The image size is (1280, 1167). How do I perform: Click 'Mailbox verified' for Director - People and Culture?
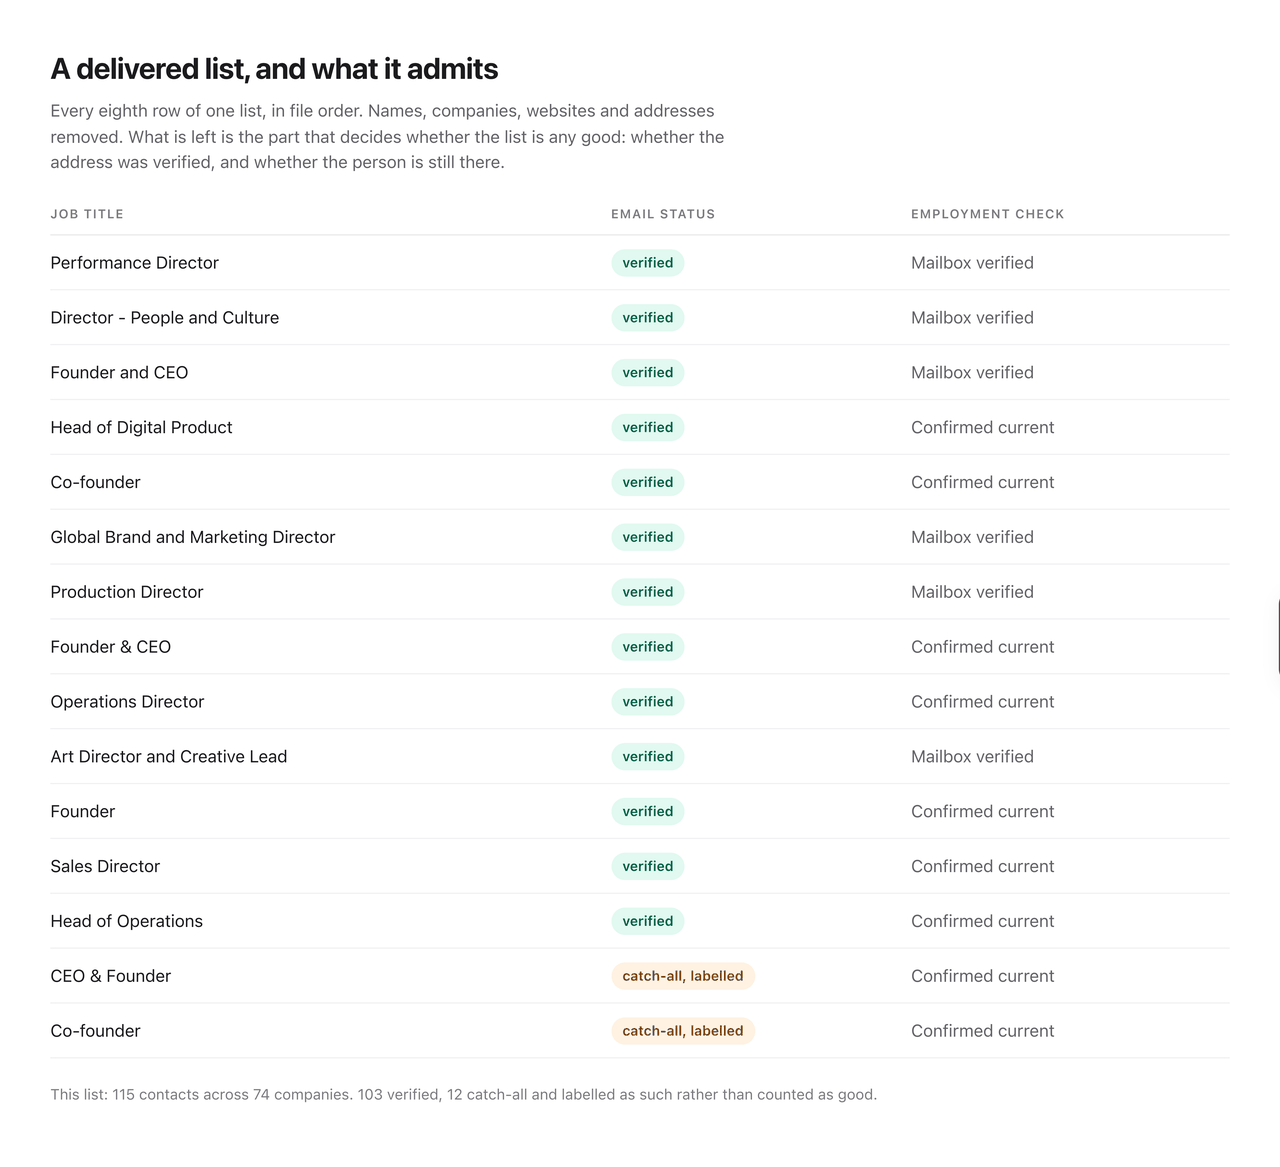click(x=972, y=318)
